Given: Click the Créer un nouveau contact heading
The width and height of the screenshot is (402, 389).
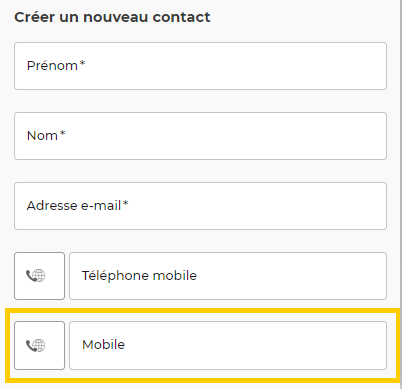Looking at the screenshot, I should pyautogui.click(x=112, y=17).
